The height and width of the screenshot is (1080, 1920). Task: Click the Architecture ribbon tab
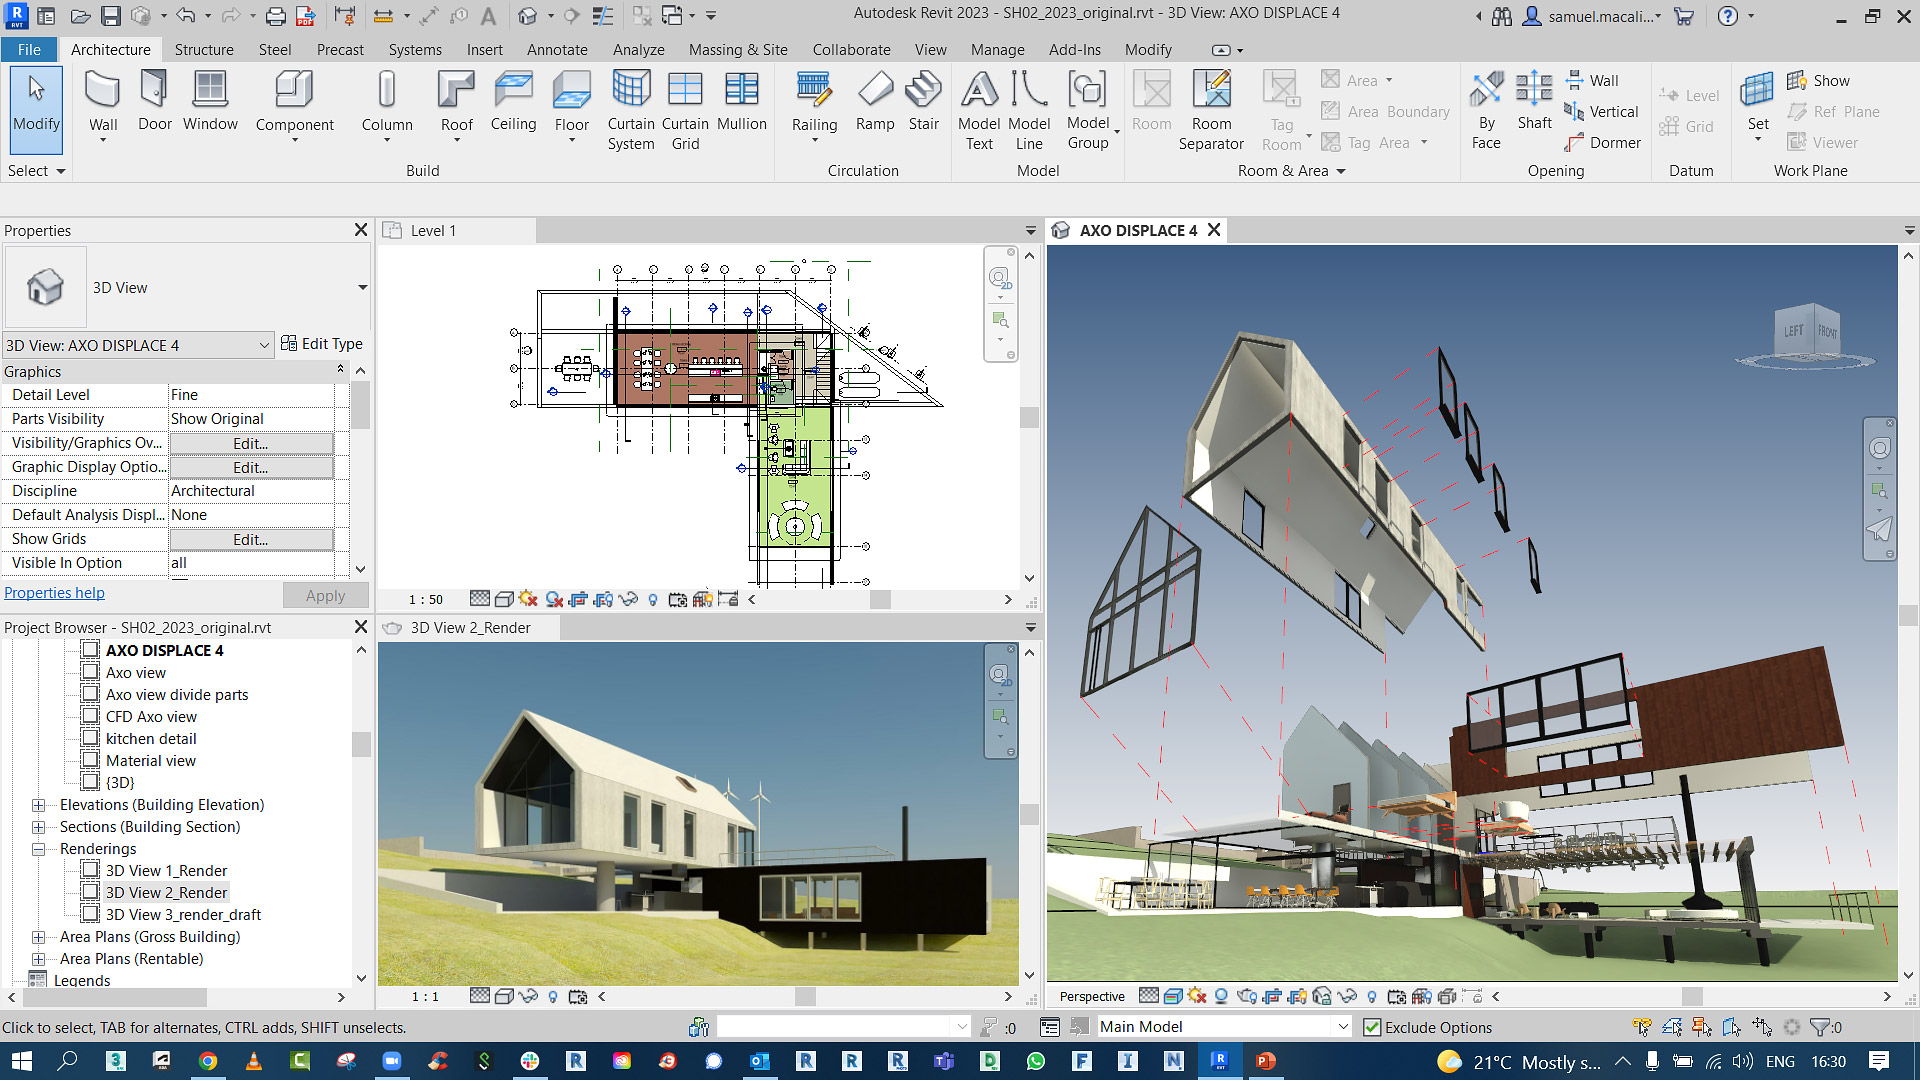111,49
